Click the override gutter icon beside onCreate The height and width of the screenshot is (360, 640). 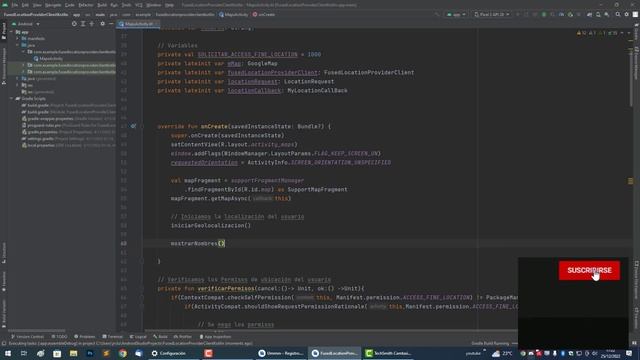(x=133, y=126)
